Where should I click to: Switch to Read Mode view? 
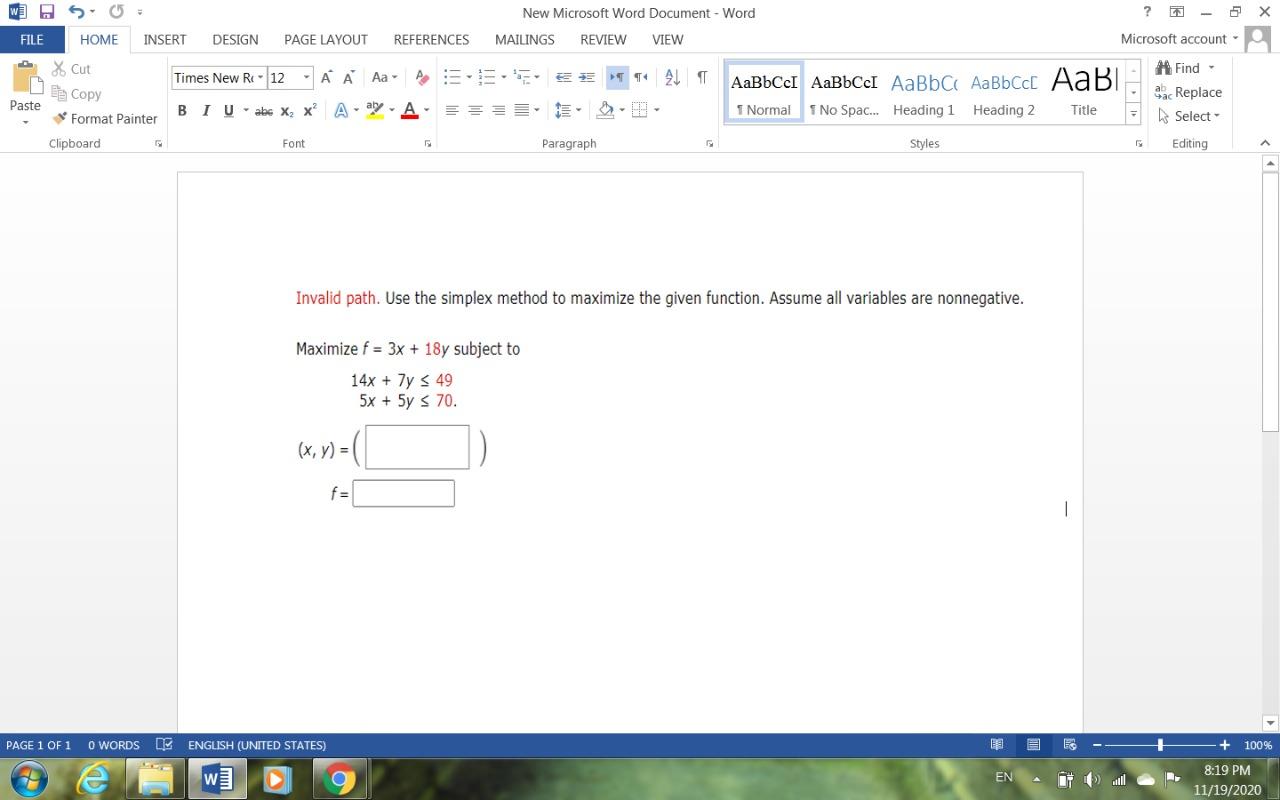[997, 744]
